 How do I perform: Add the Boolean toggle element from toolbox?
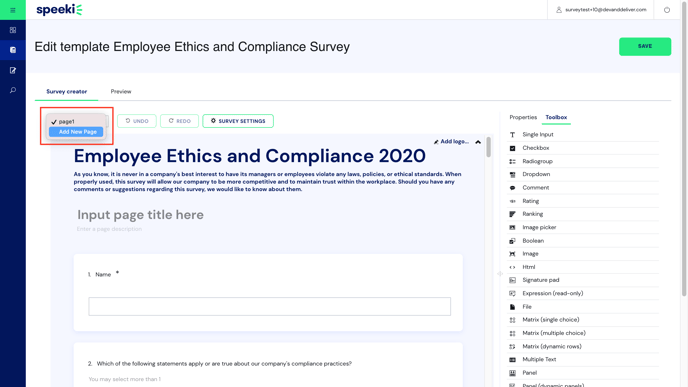[x=583, y=240]
